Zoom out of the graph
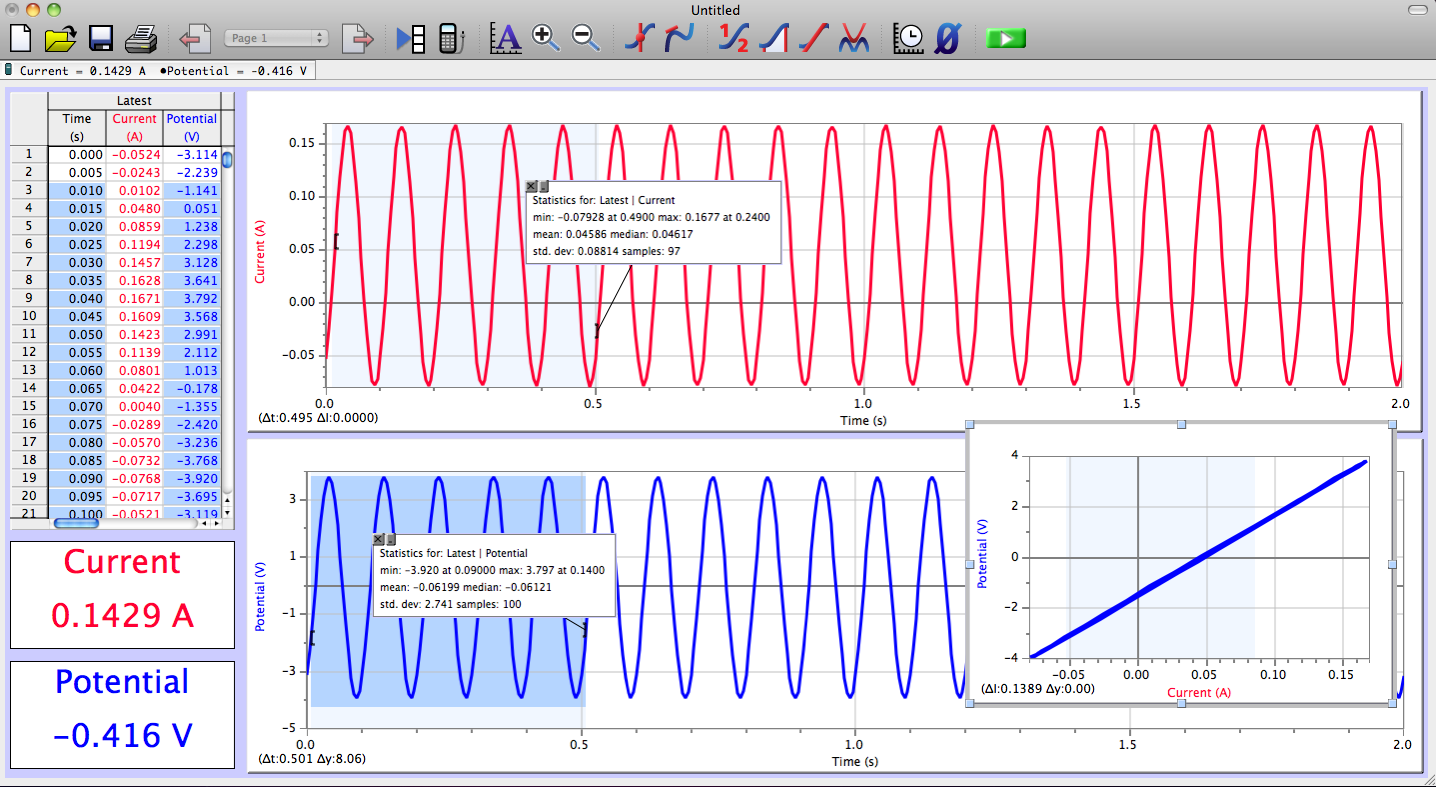The width and height of the screenshot is (1436, 787). click(x=583, y=38)
